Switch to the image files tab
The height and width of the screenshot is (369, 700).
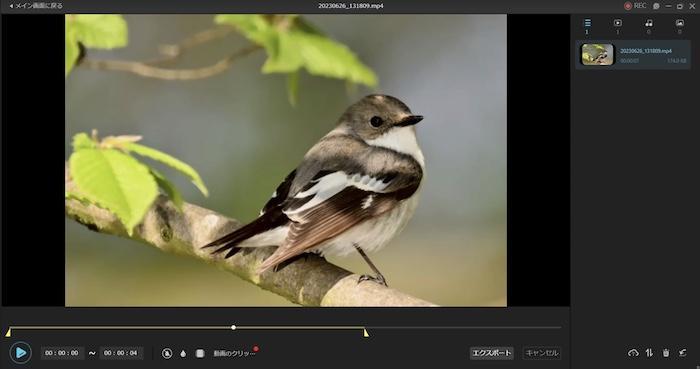[x=679, y=25]
